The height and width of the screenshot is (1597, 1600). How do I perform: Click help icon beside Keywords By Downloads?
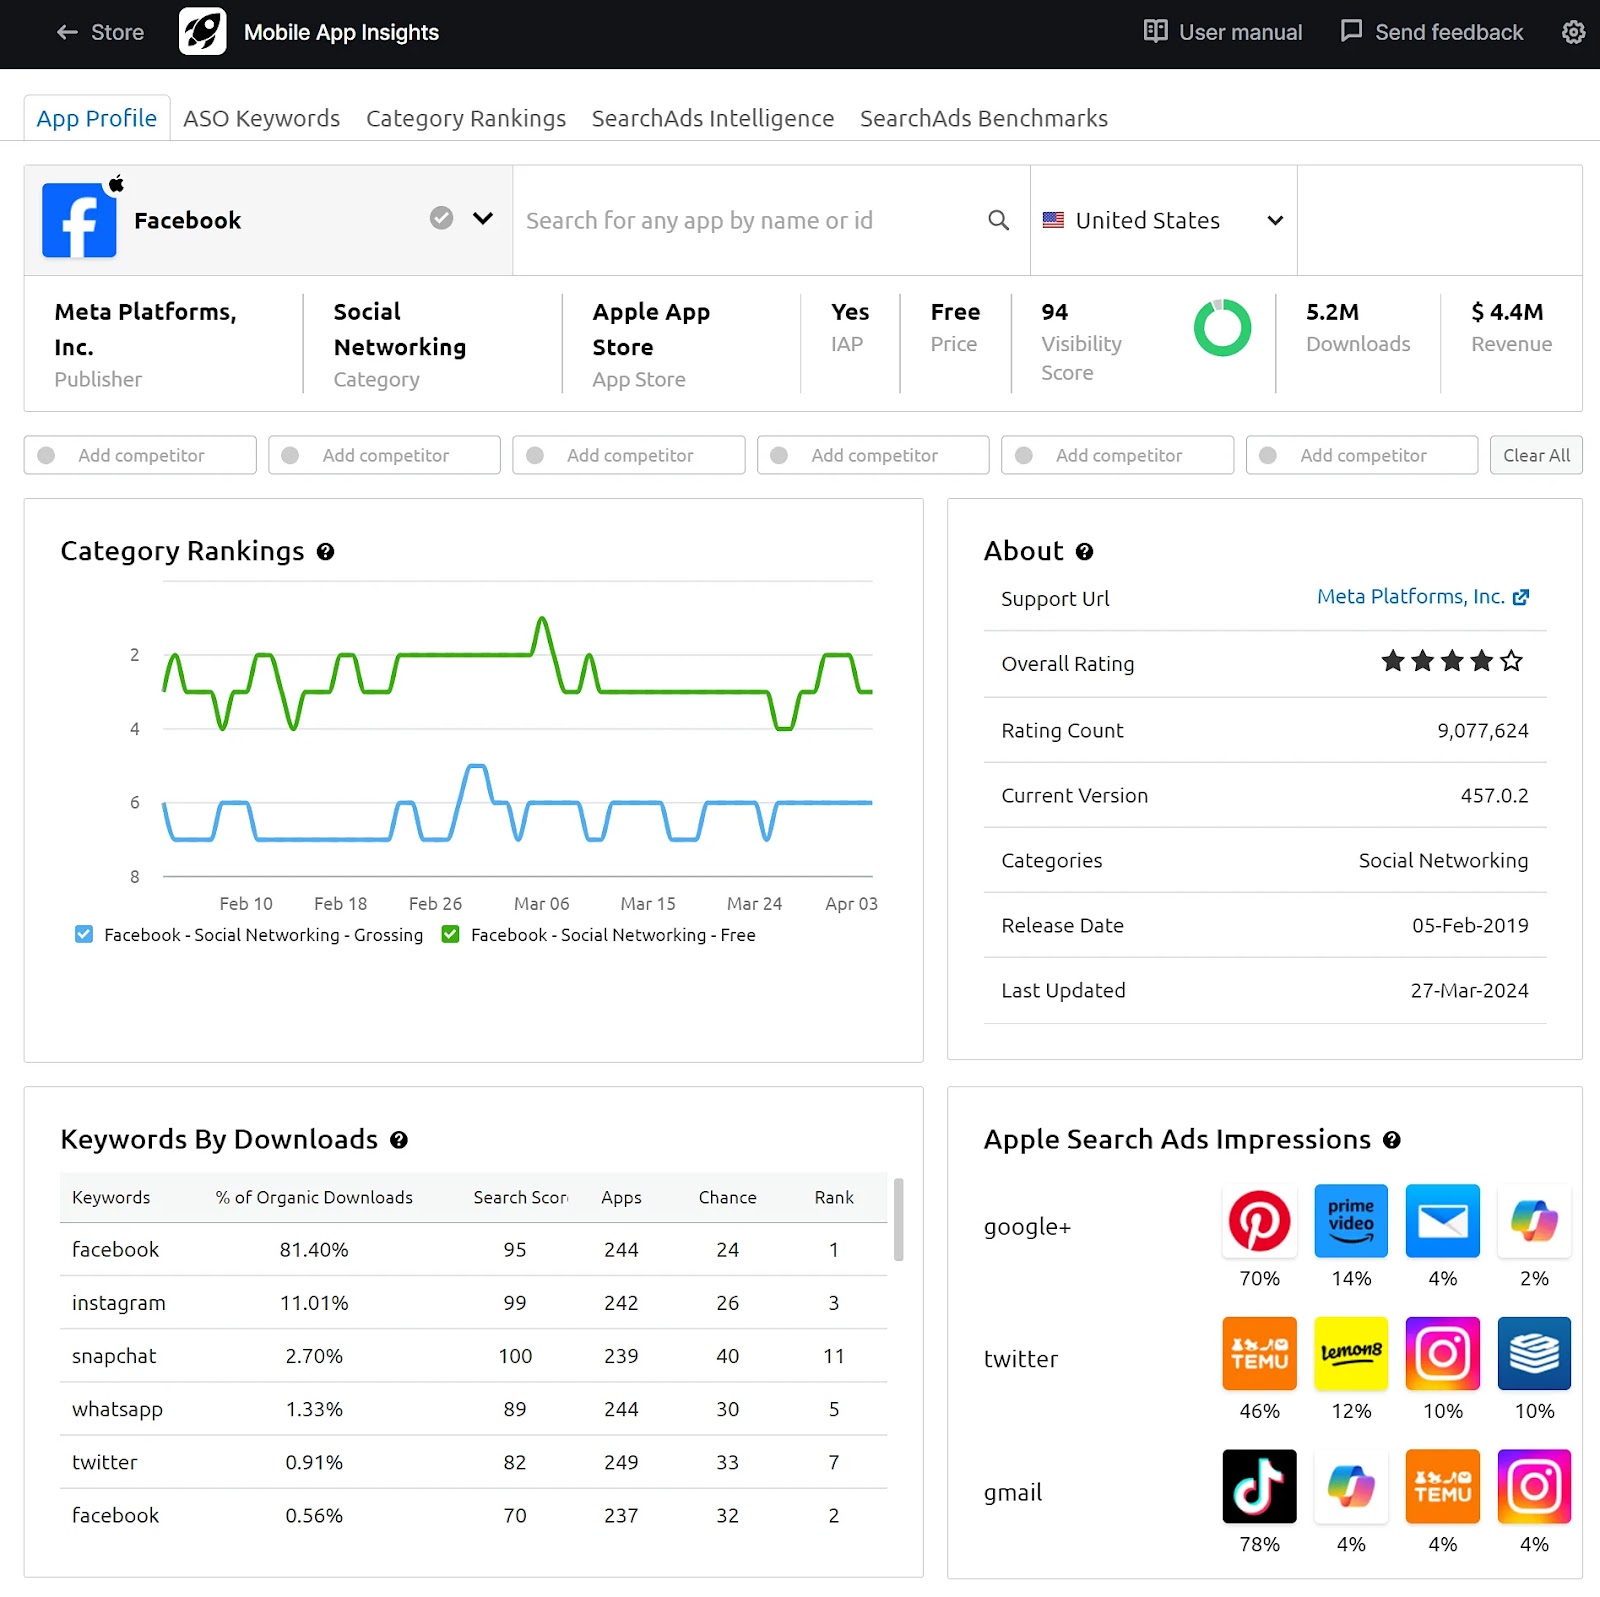[x=399, y=1140]
